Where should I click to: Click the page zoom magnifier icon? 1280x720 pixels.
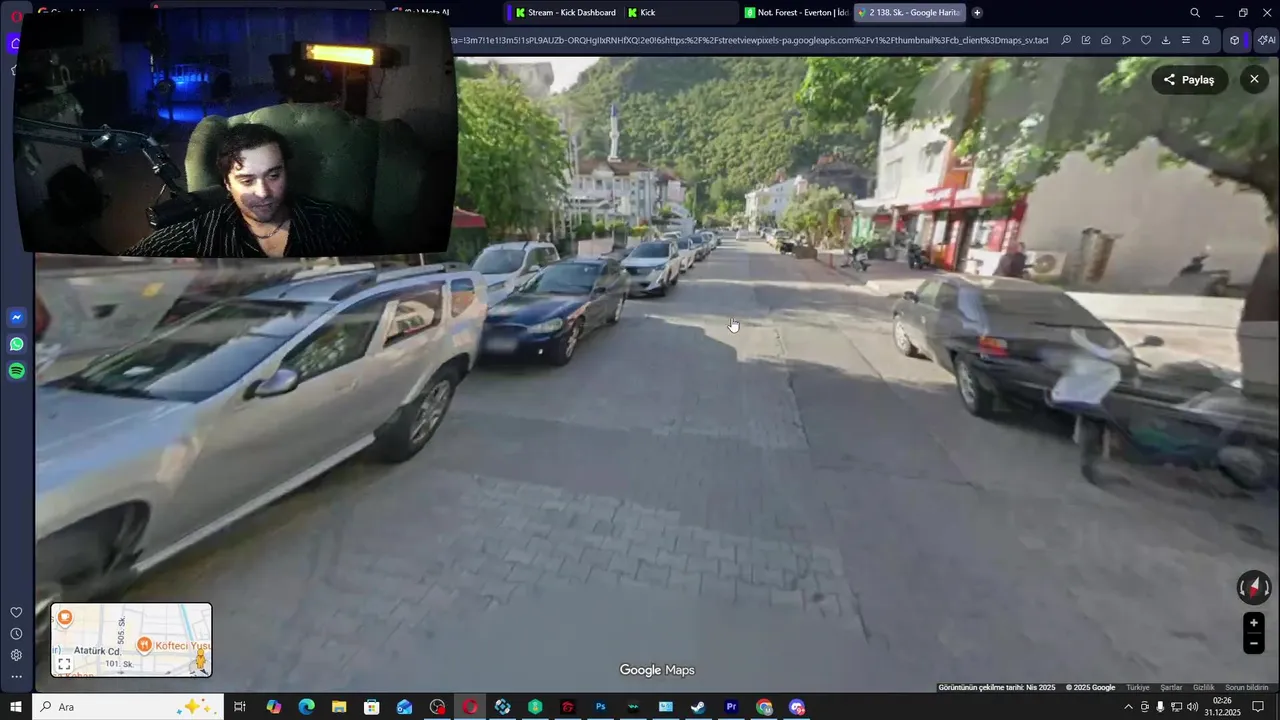point(1066,40)
